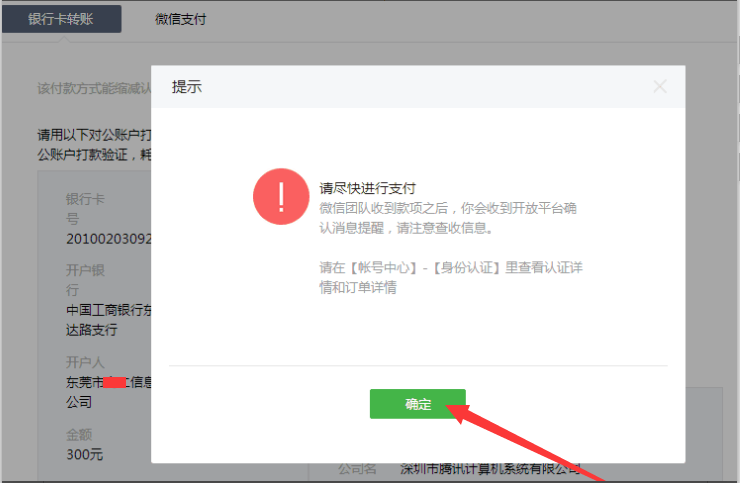Select the 银行卡转账 tab
This screenshot has width=740, height=483.
[61, 19]
